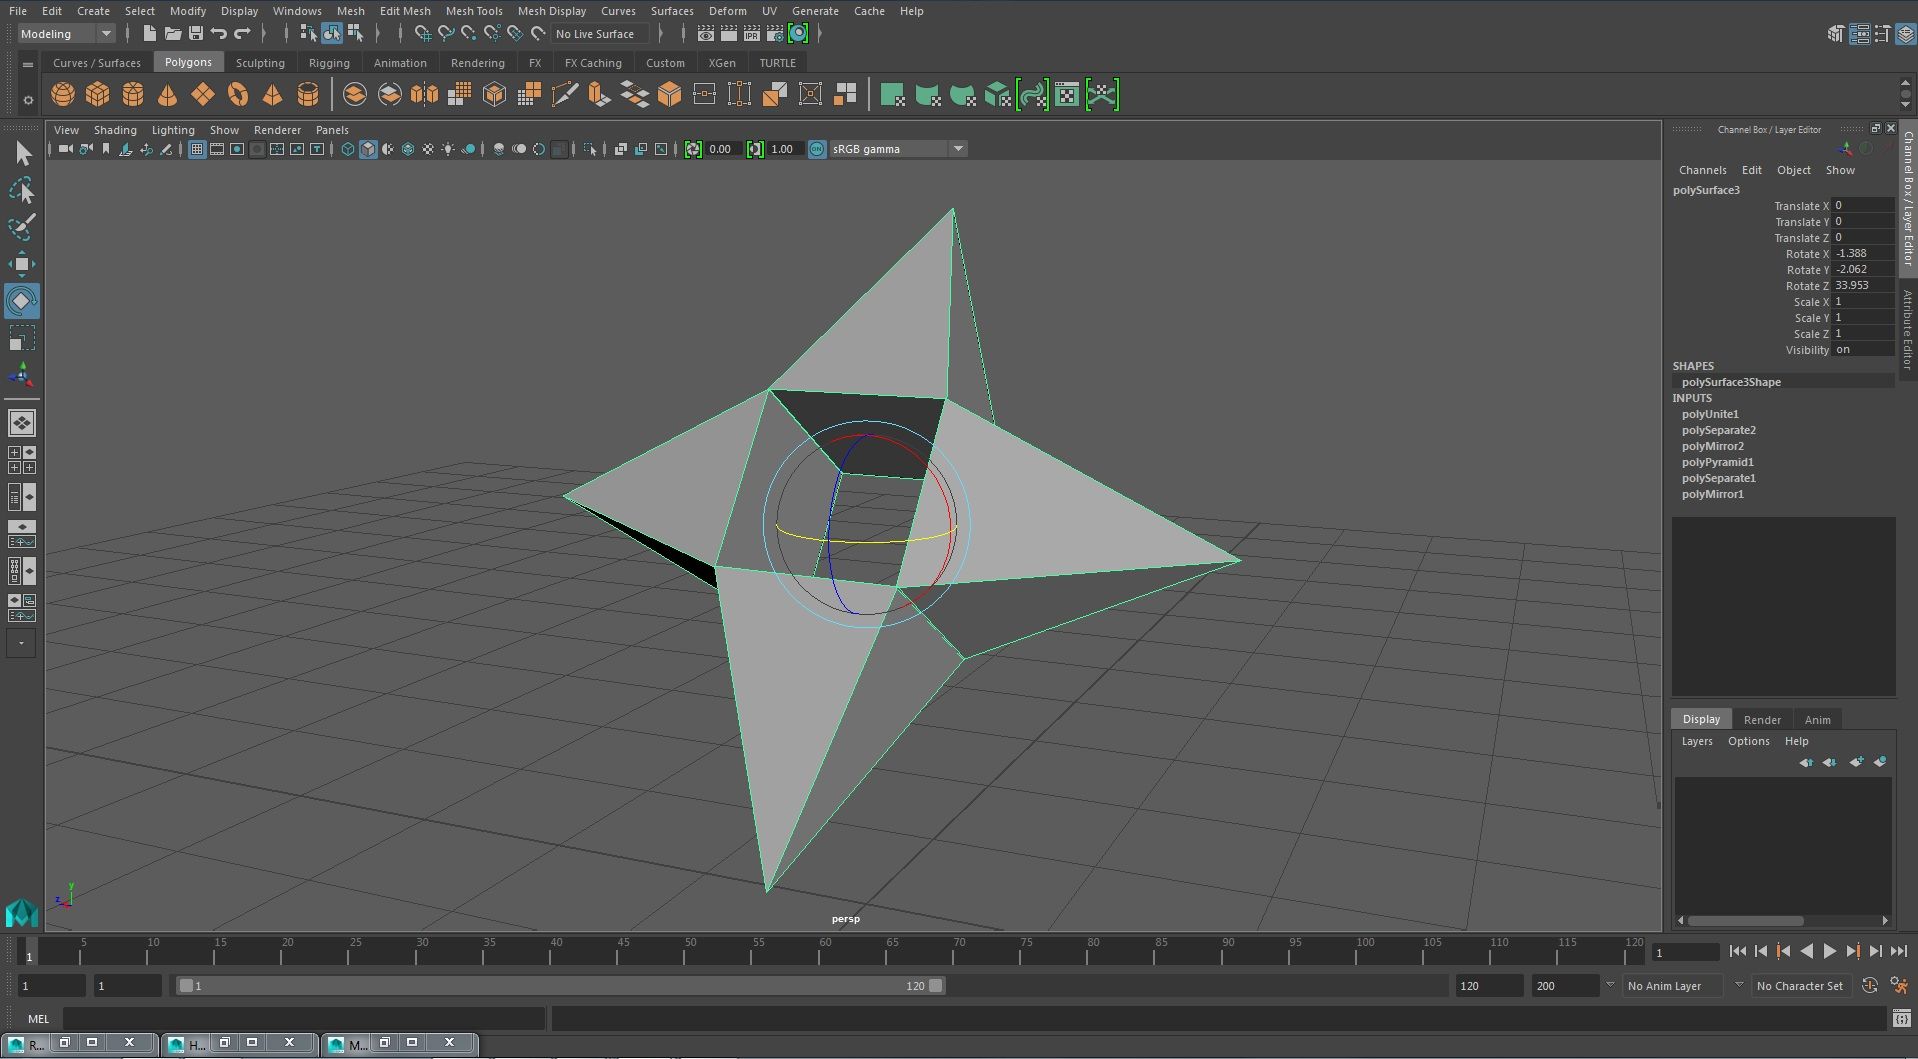Open the Script Editor icon

(x=1901, y=1019)
